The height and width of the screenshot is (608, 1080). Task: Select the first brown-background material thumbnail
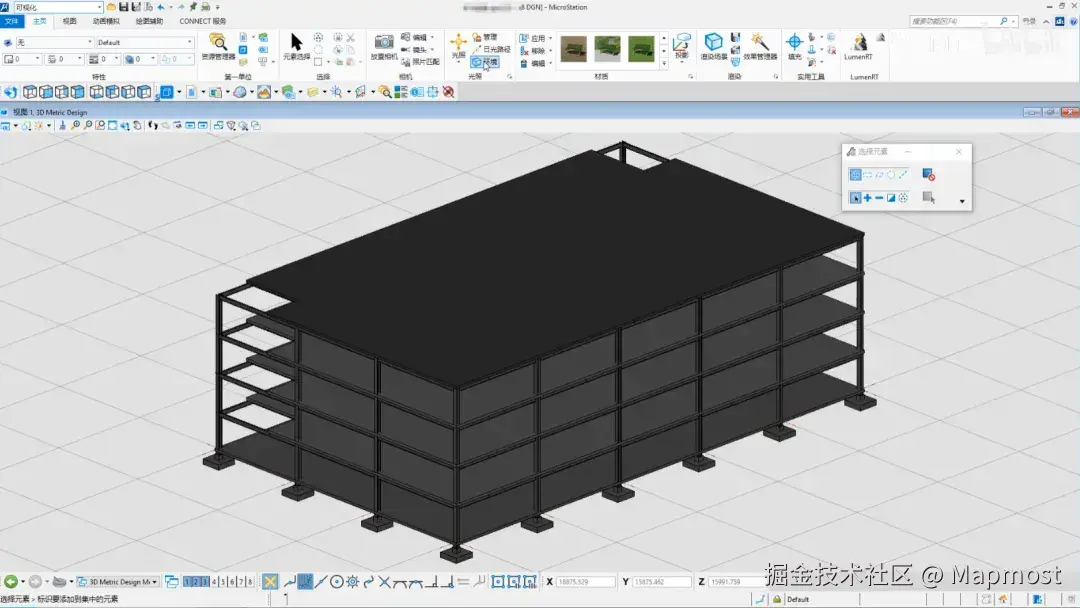574,49
